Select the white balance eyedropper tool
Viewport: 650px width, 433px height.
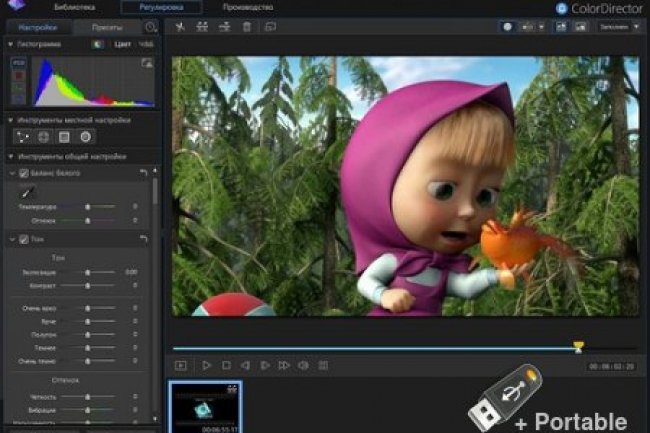pos(25,190)
